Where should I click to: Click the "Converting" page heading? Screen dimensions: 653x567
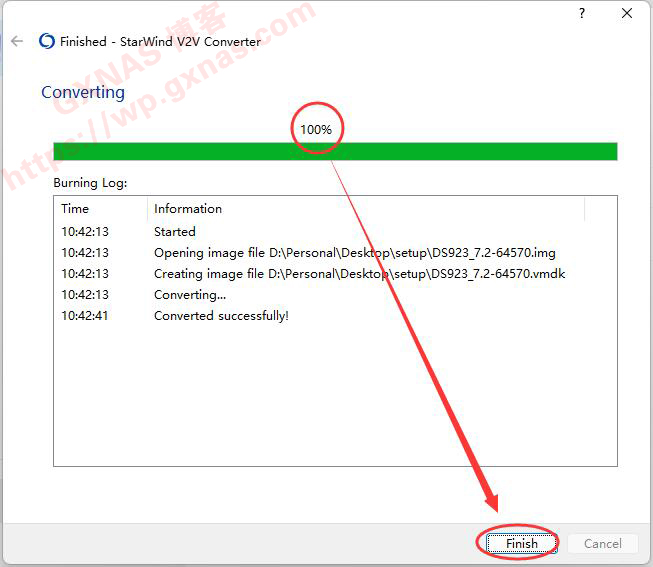tap(83, 92)
